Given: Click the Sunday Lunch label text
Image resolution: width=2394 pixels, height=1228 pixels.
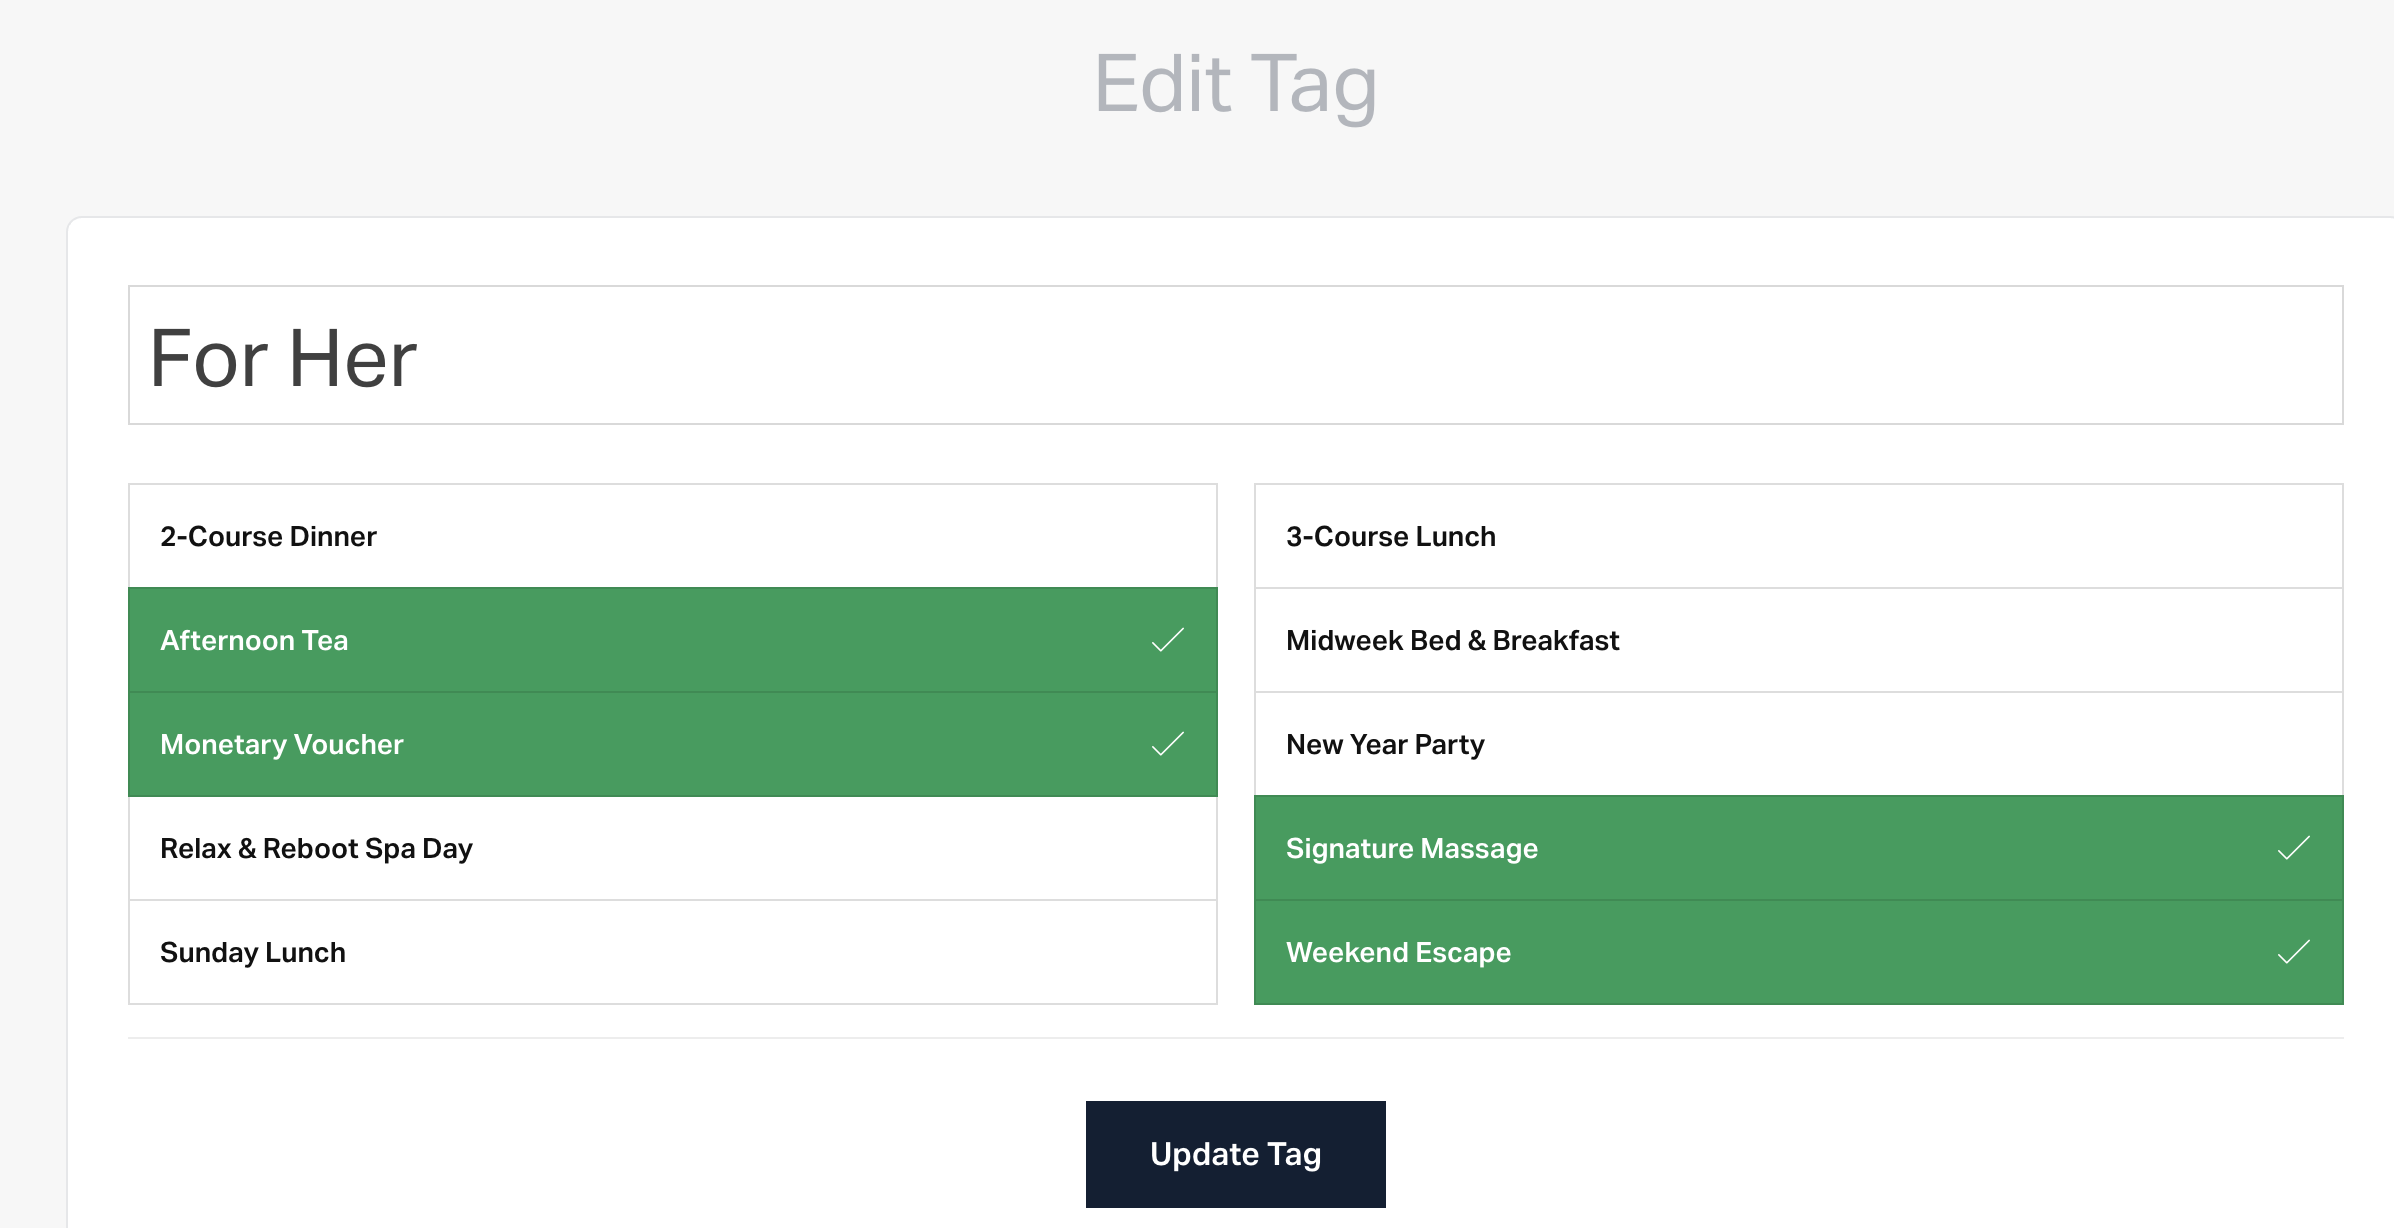Looking at the screenshot, I should click(253, 952).
